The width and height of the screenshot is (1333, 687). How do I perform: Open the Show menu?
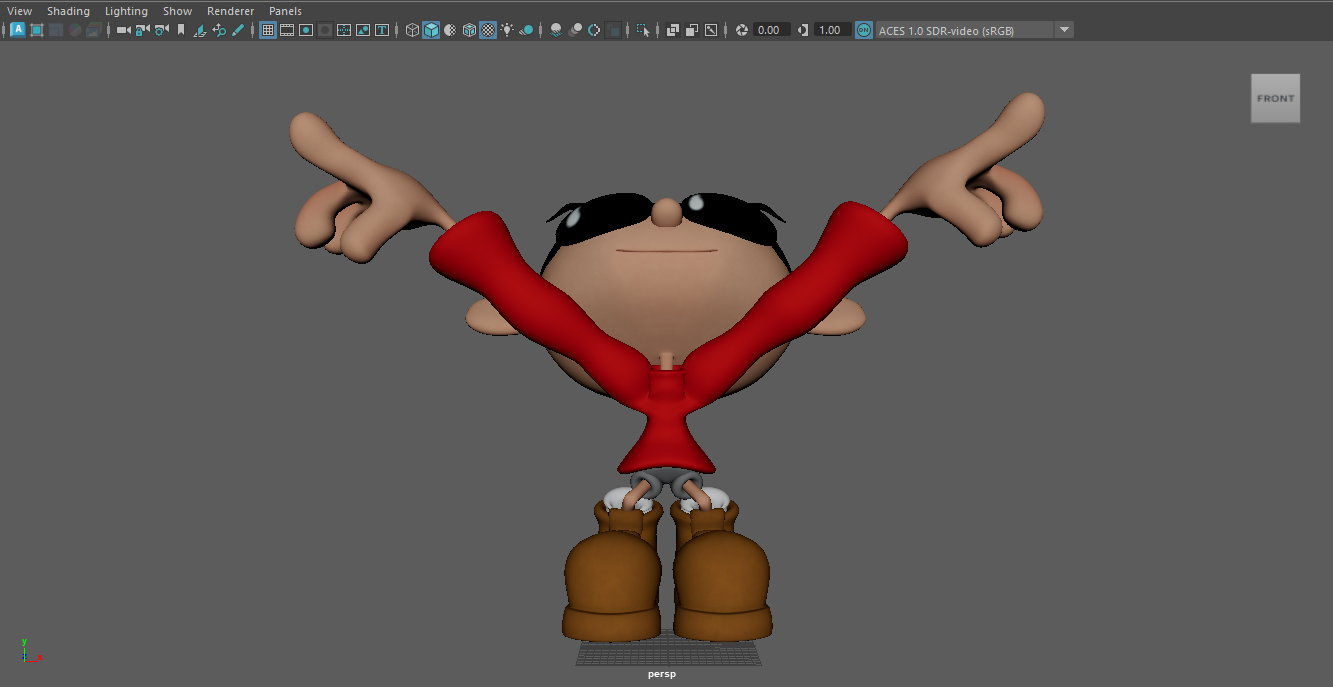(x=177, y=11)
